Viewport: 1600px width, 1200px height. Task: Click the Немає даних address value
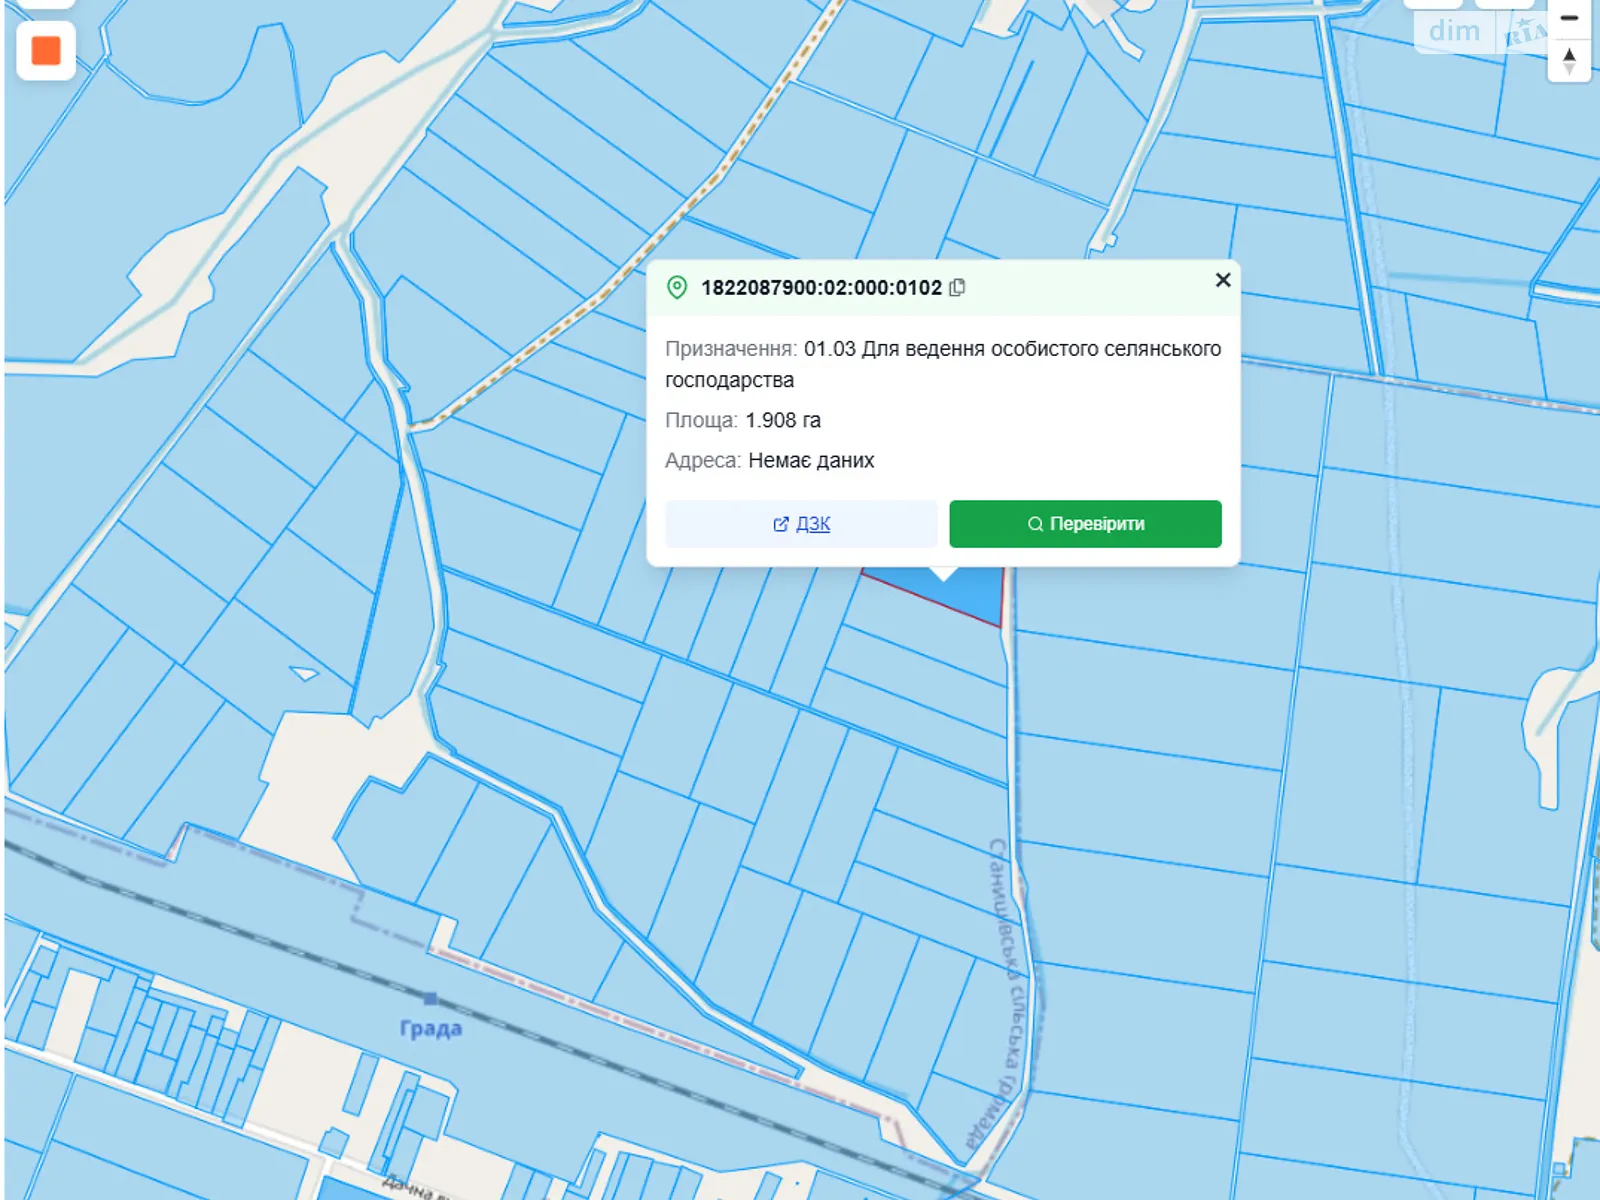point(811,460)
